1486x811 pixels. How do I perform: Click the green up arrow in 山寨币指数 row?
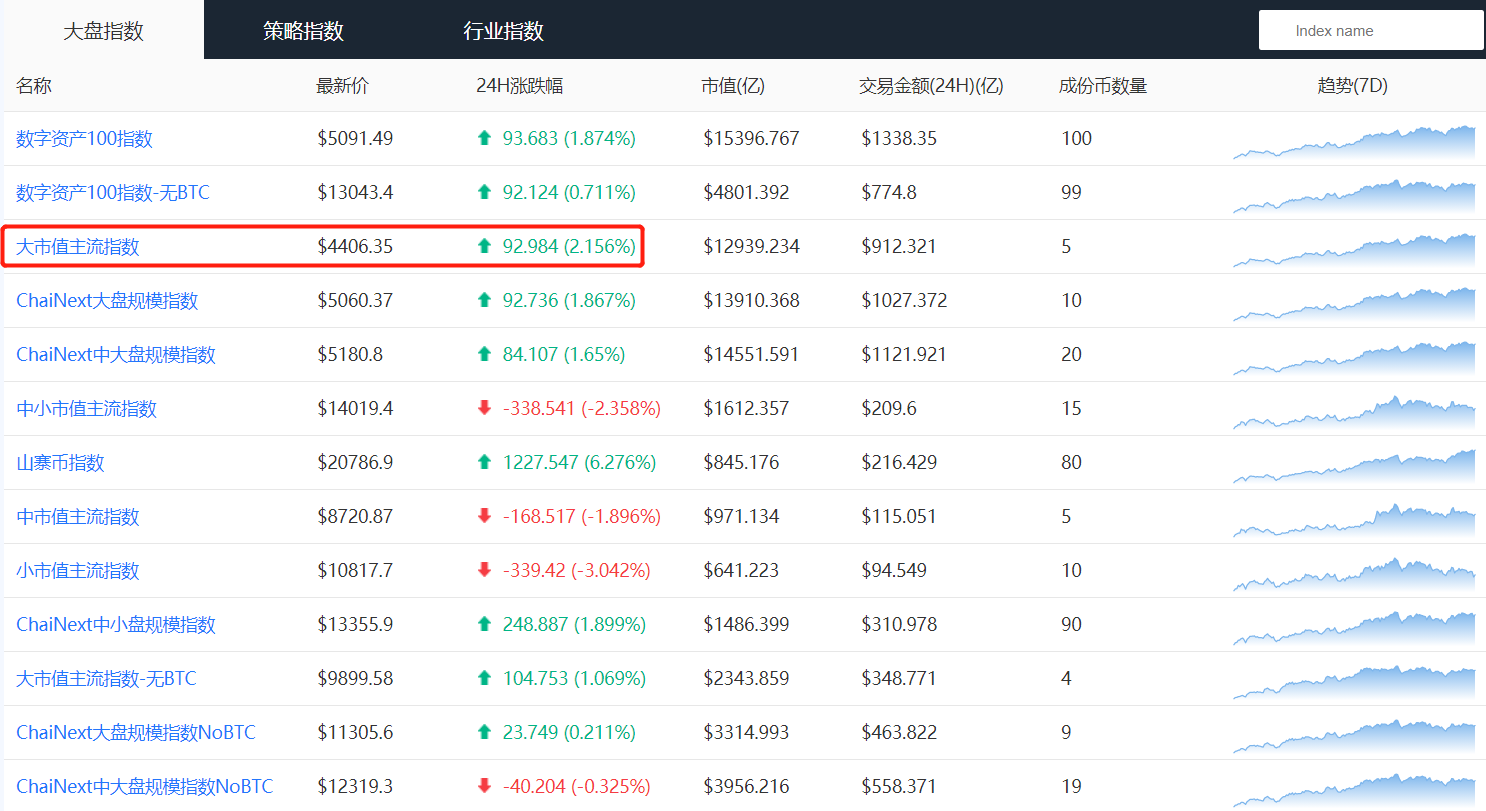coord(485,462)
